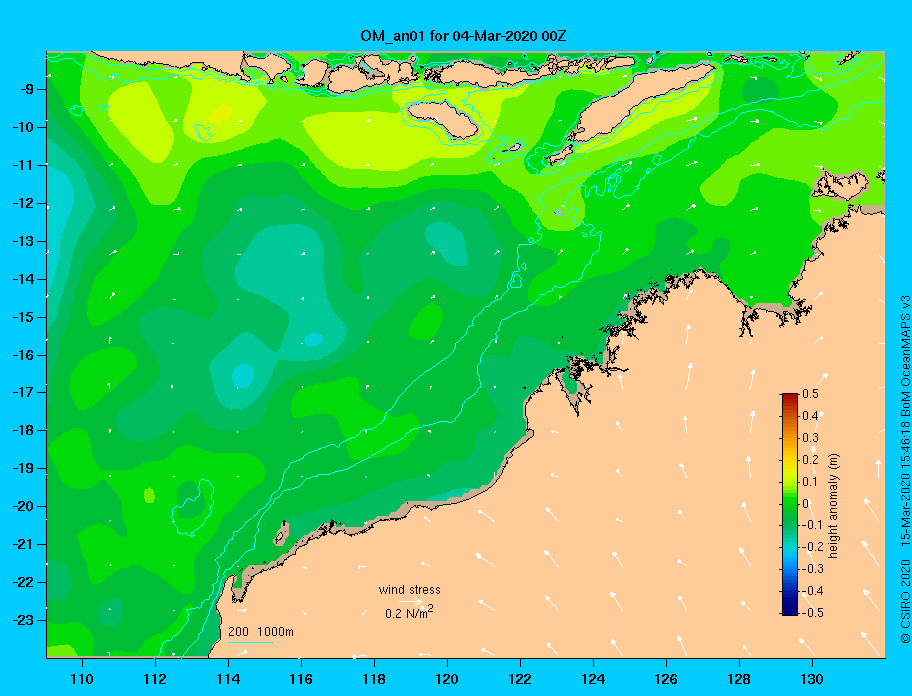The width and height of the screenshot is (912, 696).
Task: Click longitude label 120 on x-axis
Action: [x=447, y=679]
